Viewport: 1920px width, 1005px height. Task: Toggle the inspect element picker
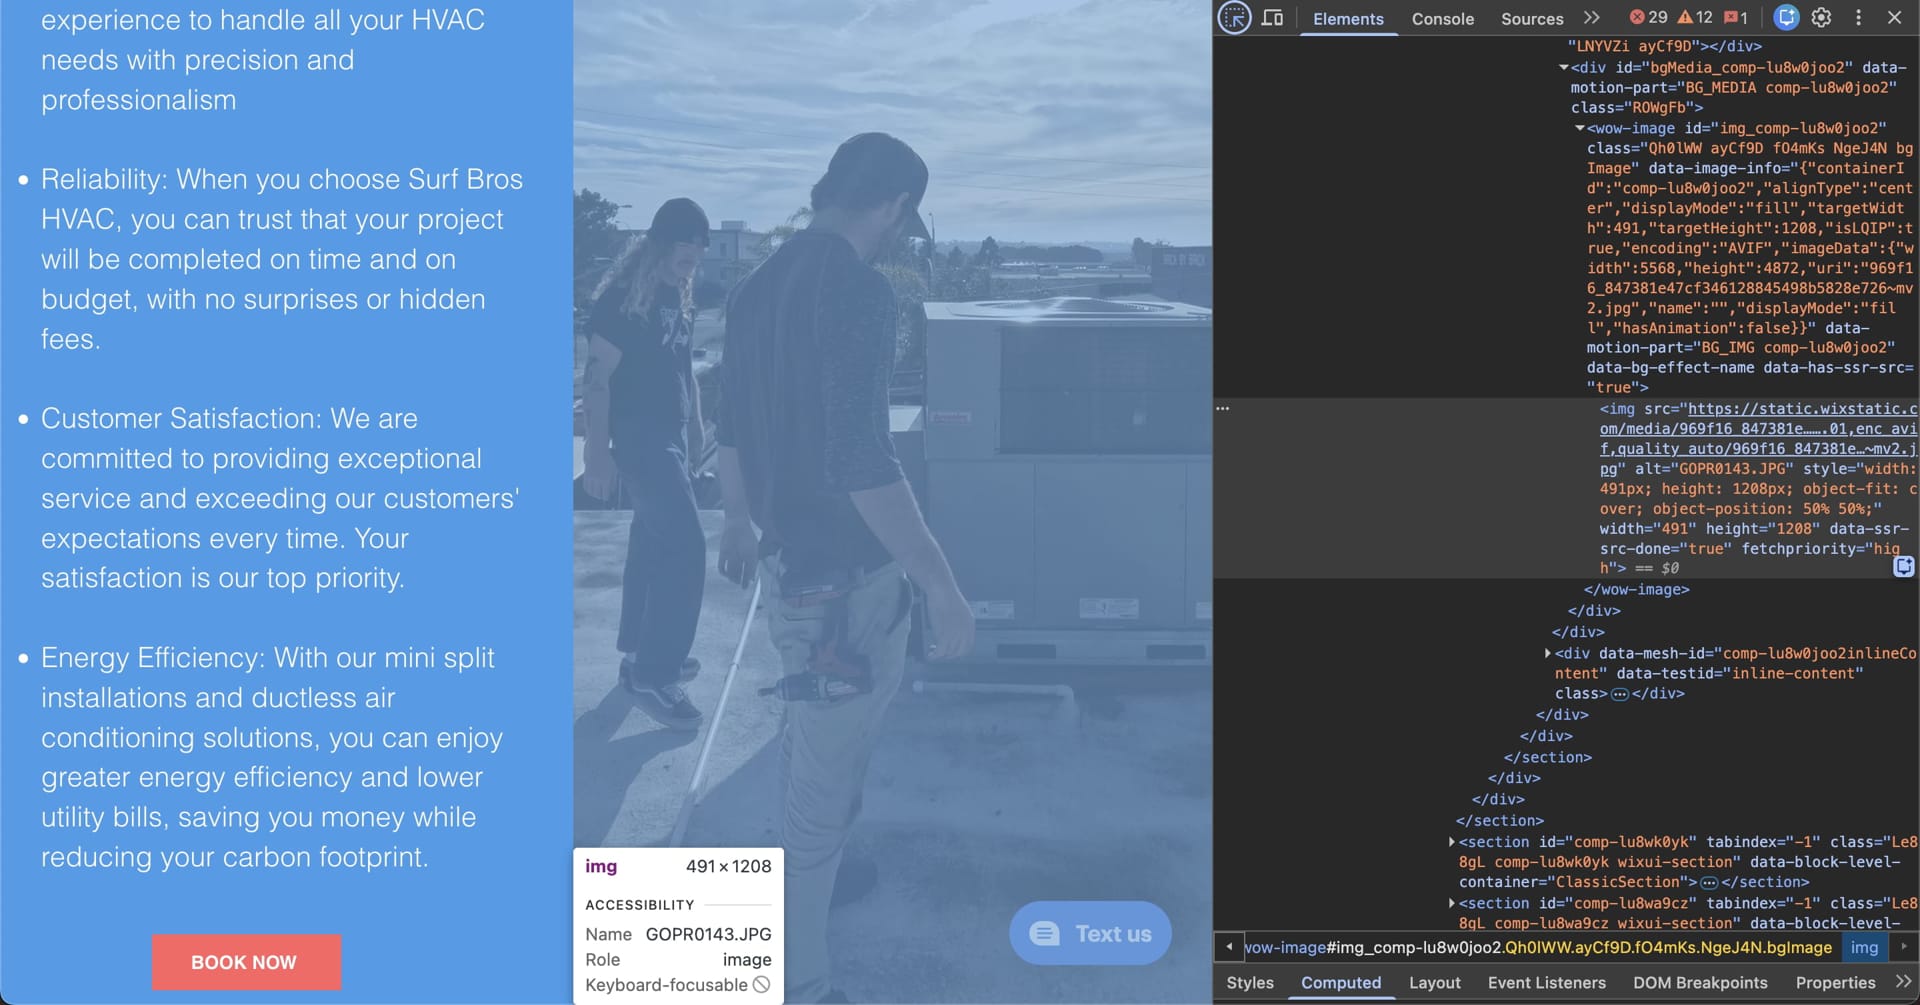(1235, 18)
